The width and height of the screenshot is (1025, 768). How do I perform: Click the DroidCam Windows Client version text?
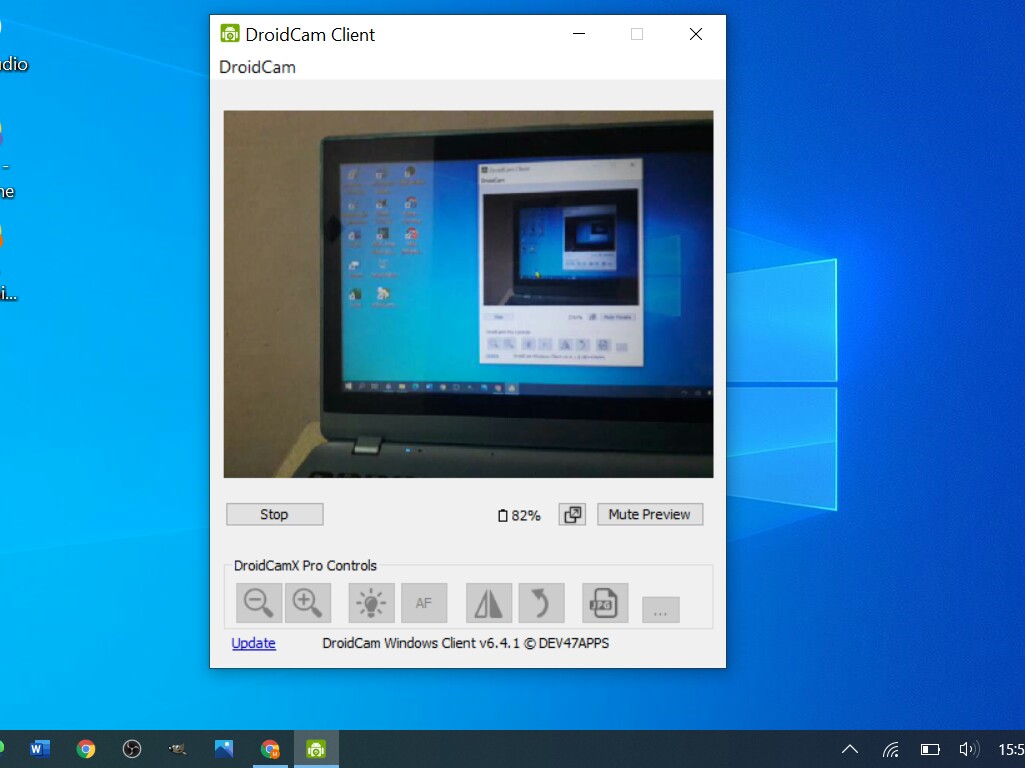coord(465,643)
